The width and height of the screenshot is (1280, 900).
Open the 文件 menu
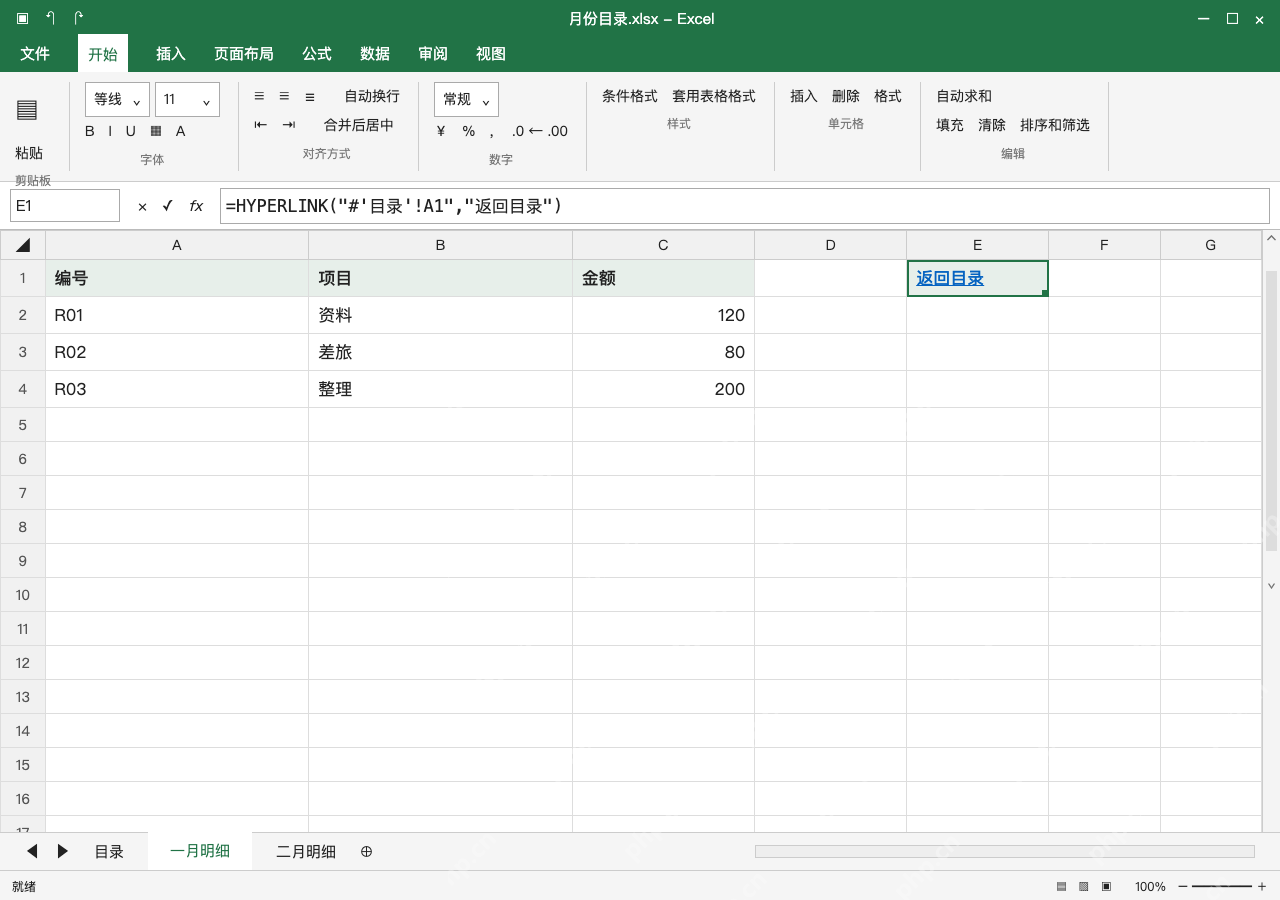pos(35,54)
